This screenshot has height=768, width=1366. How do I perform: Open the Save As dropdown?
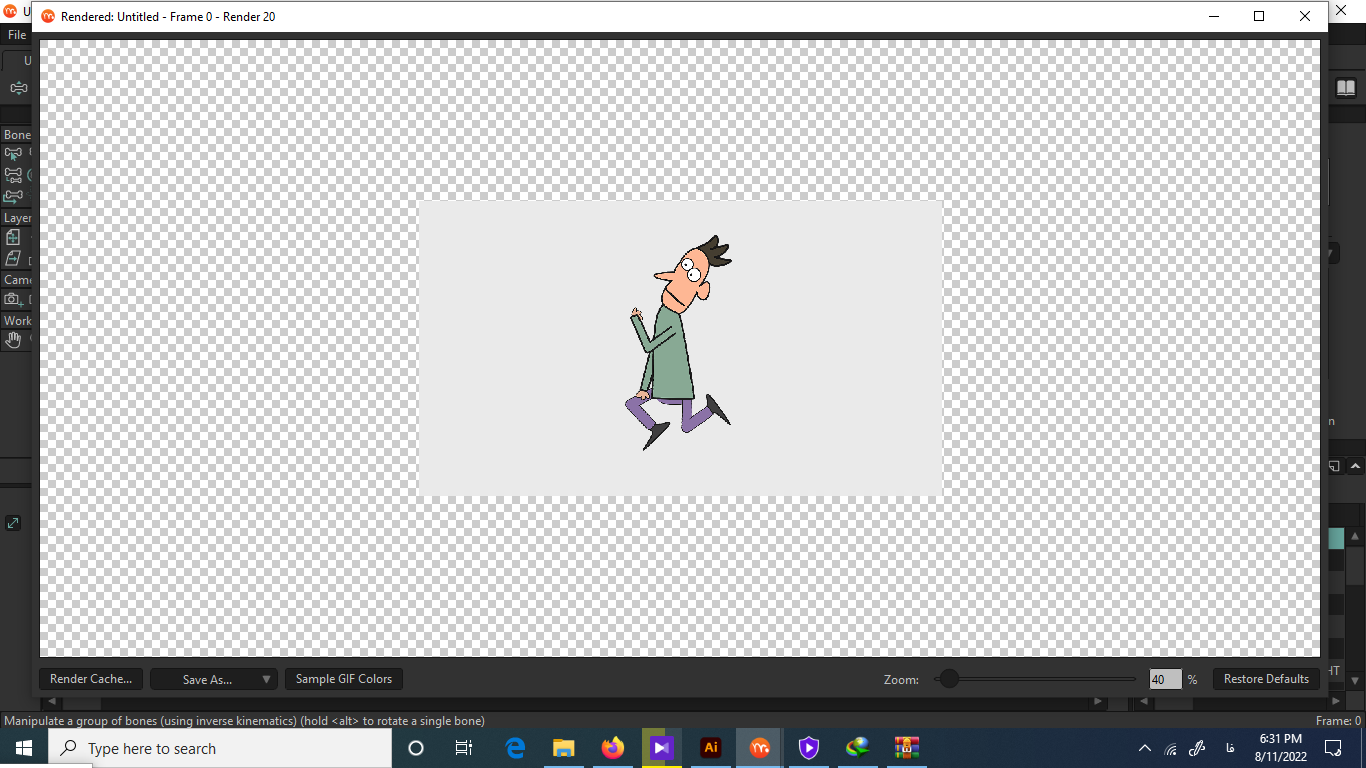coord(214,679)
